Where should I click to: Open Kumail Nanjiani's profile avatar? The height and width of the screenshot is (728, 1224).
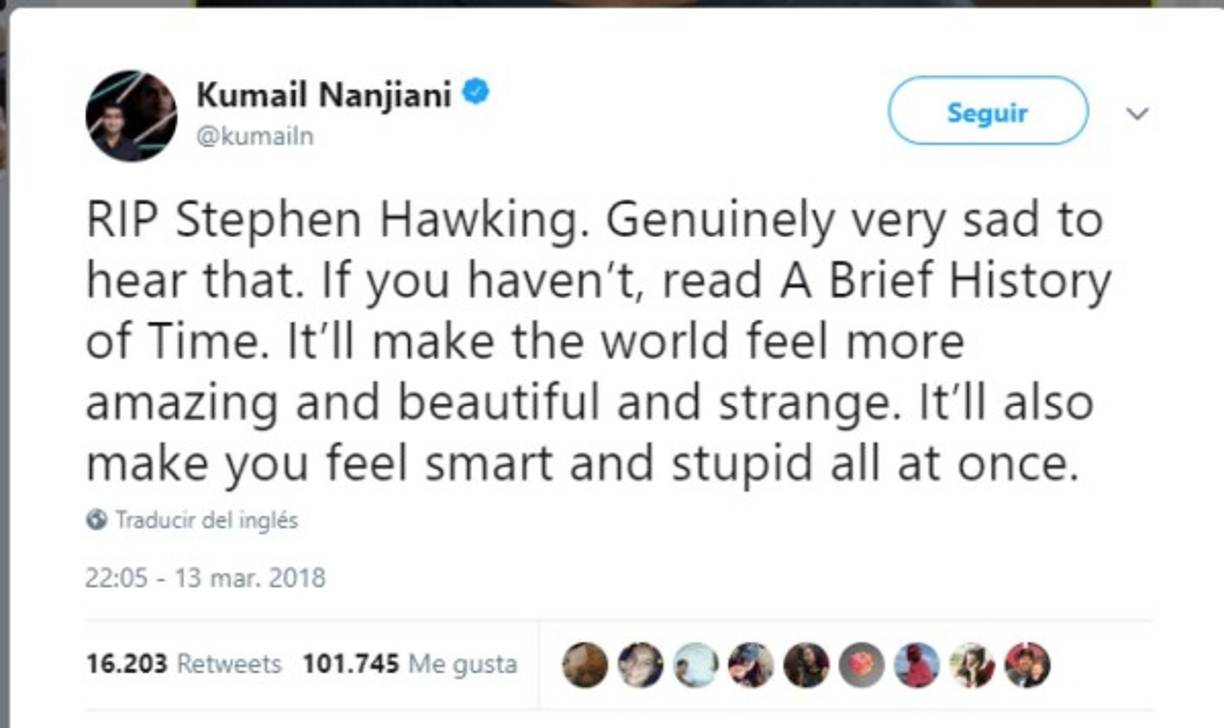click(131, 113)
